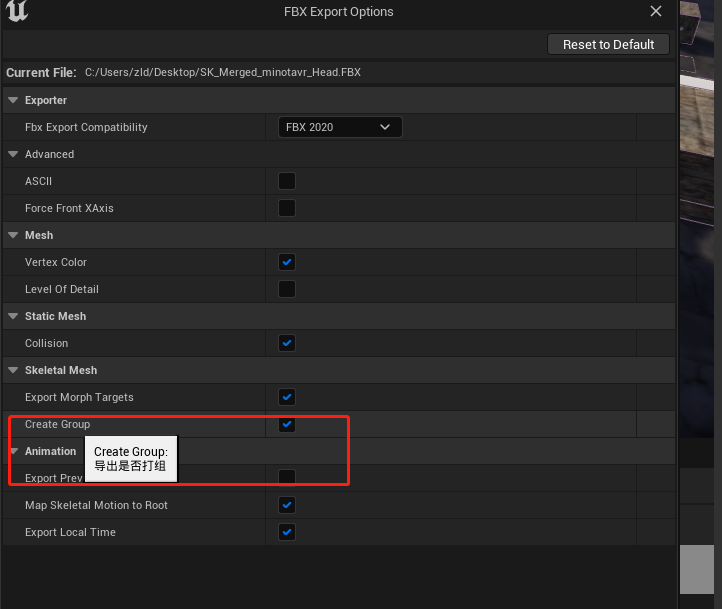Uncheck Export Local Time checkbox

(x=287, y=532)
